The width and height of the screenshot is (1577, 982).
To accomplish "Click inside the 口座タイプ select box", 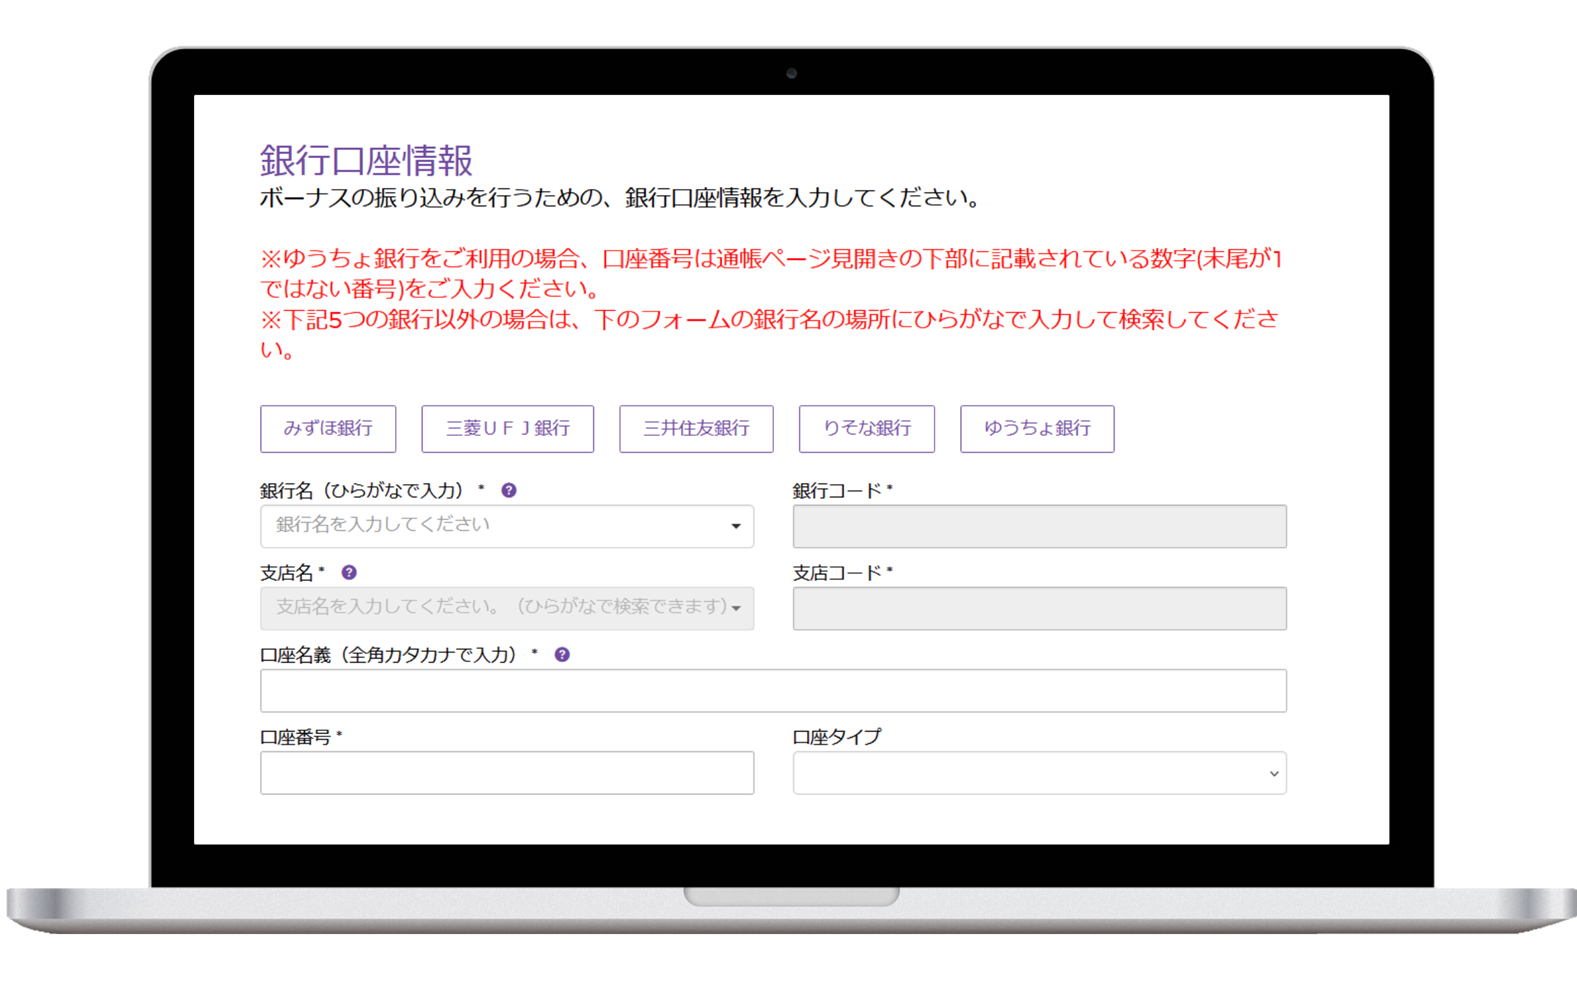I will pos(1030,773).
